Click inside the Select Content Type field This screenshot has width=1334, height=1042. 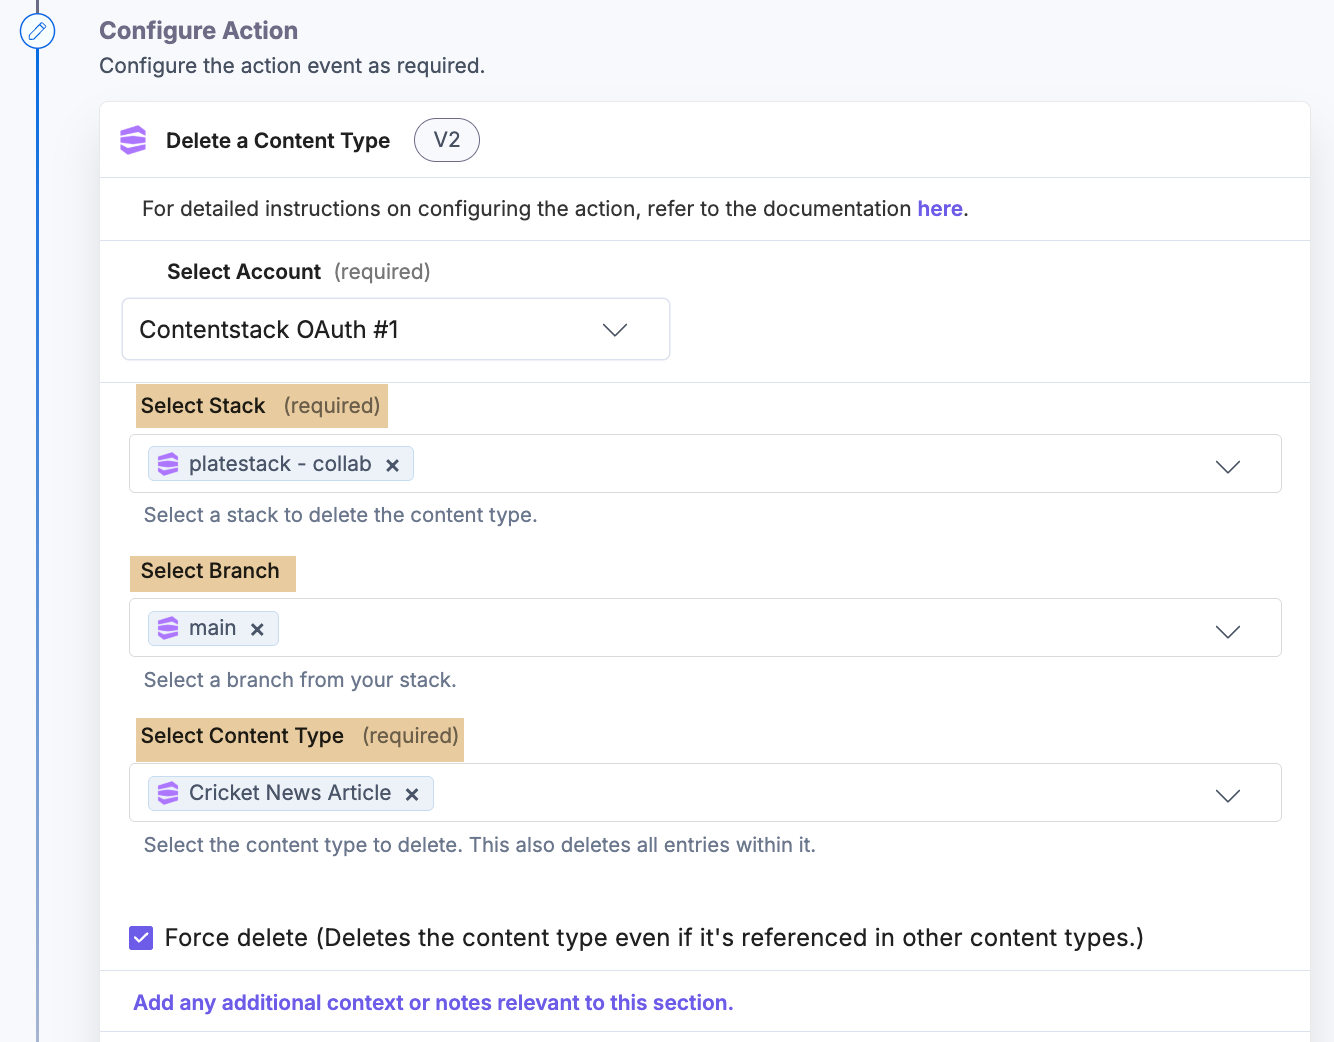click(705, 793)
